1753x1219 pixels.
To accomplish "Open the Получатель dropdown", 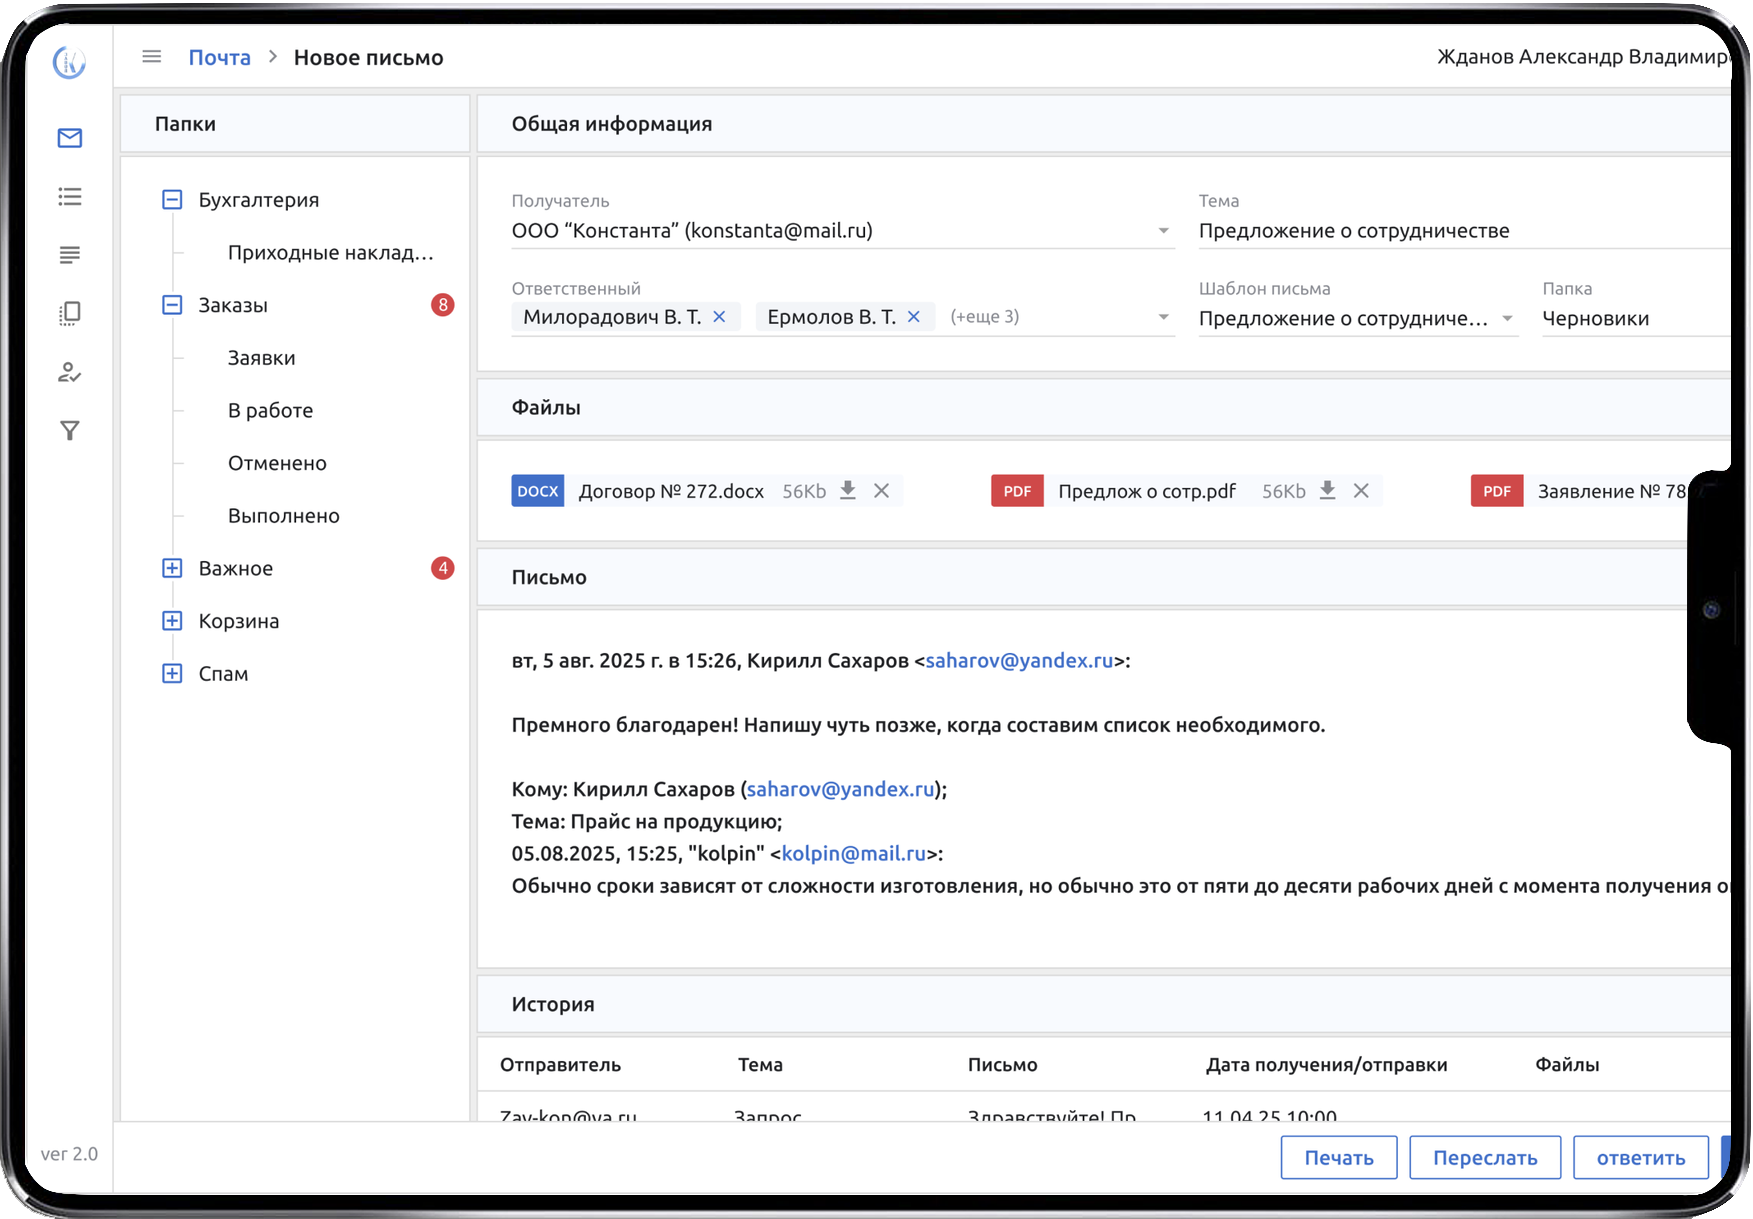I will point(1163,231).
